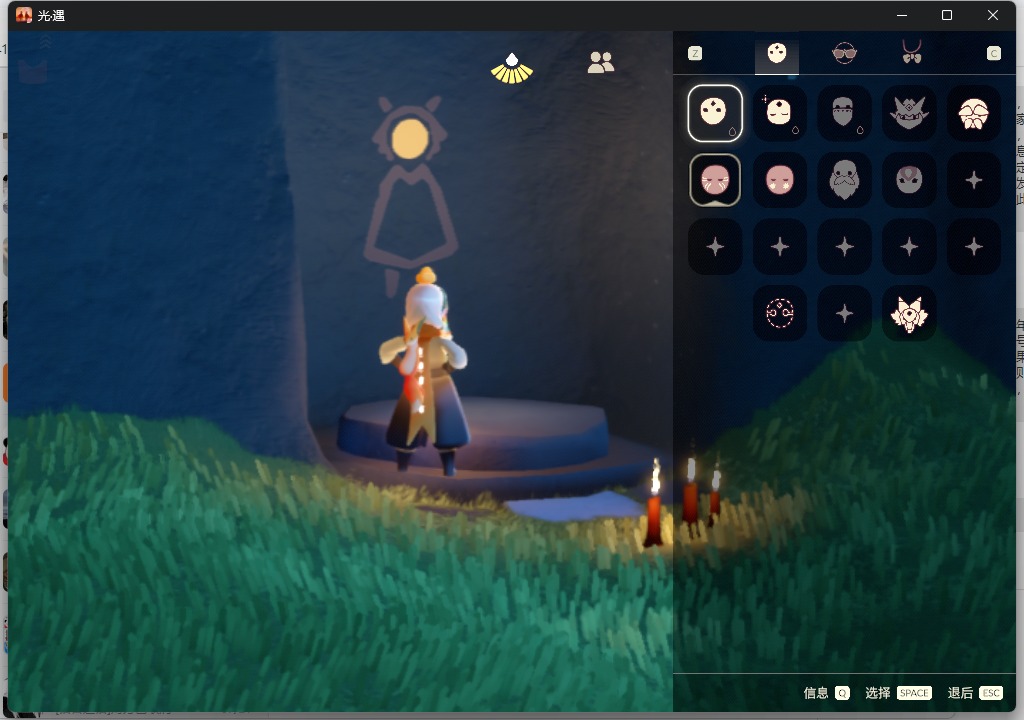Pick the dark bearded grey mask

tap(844, 113)
